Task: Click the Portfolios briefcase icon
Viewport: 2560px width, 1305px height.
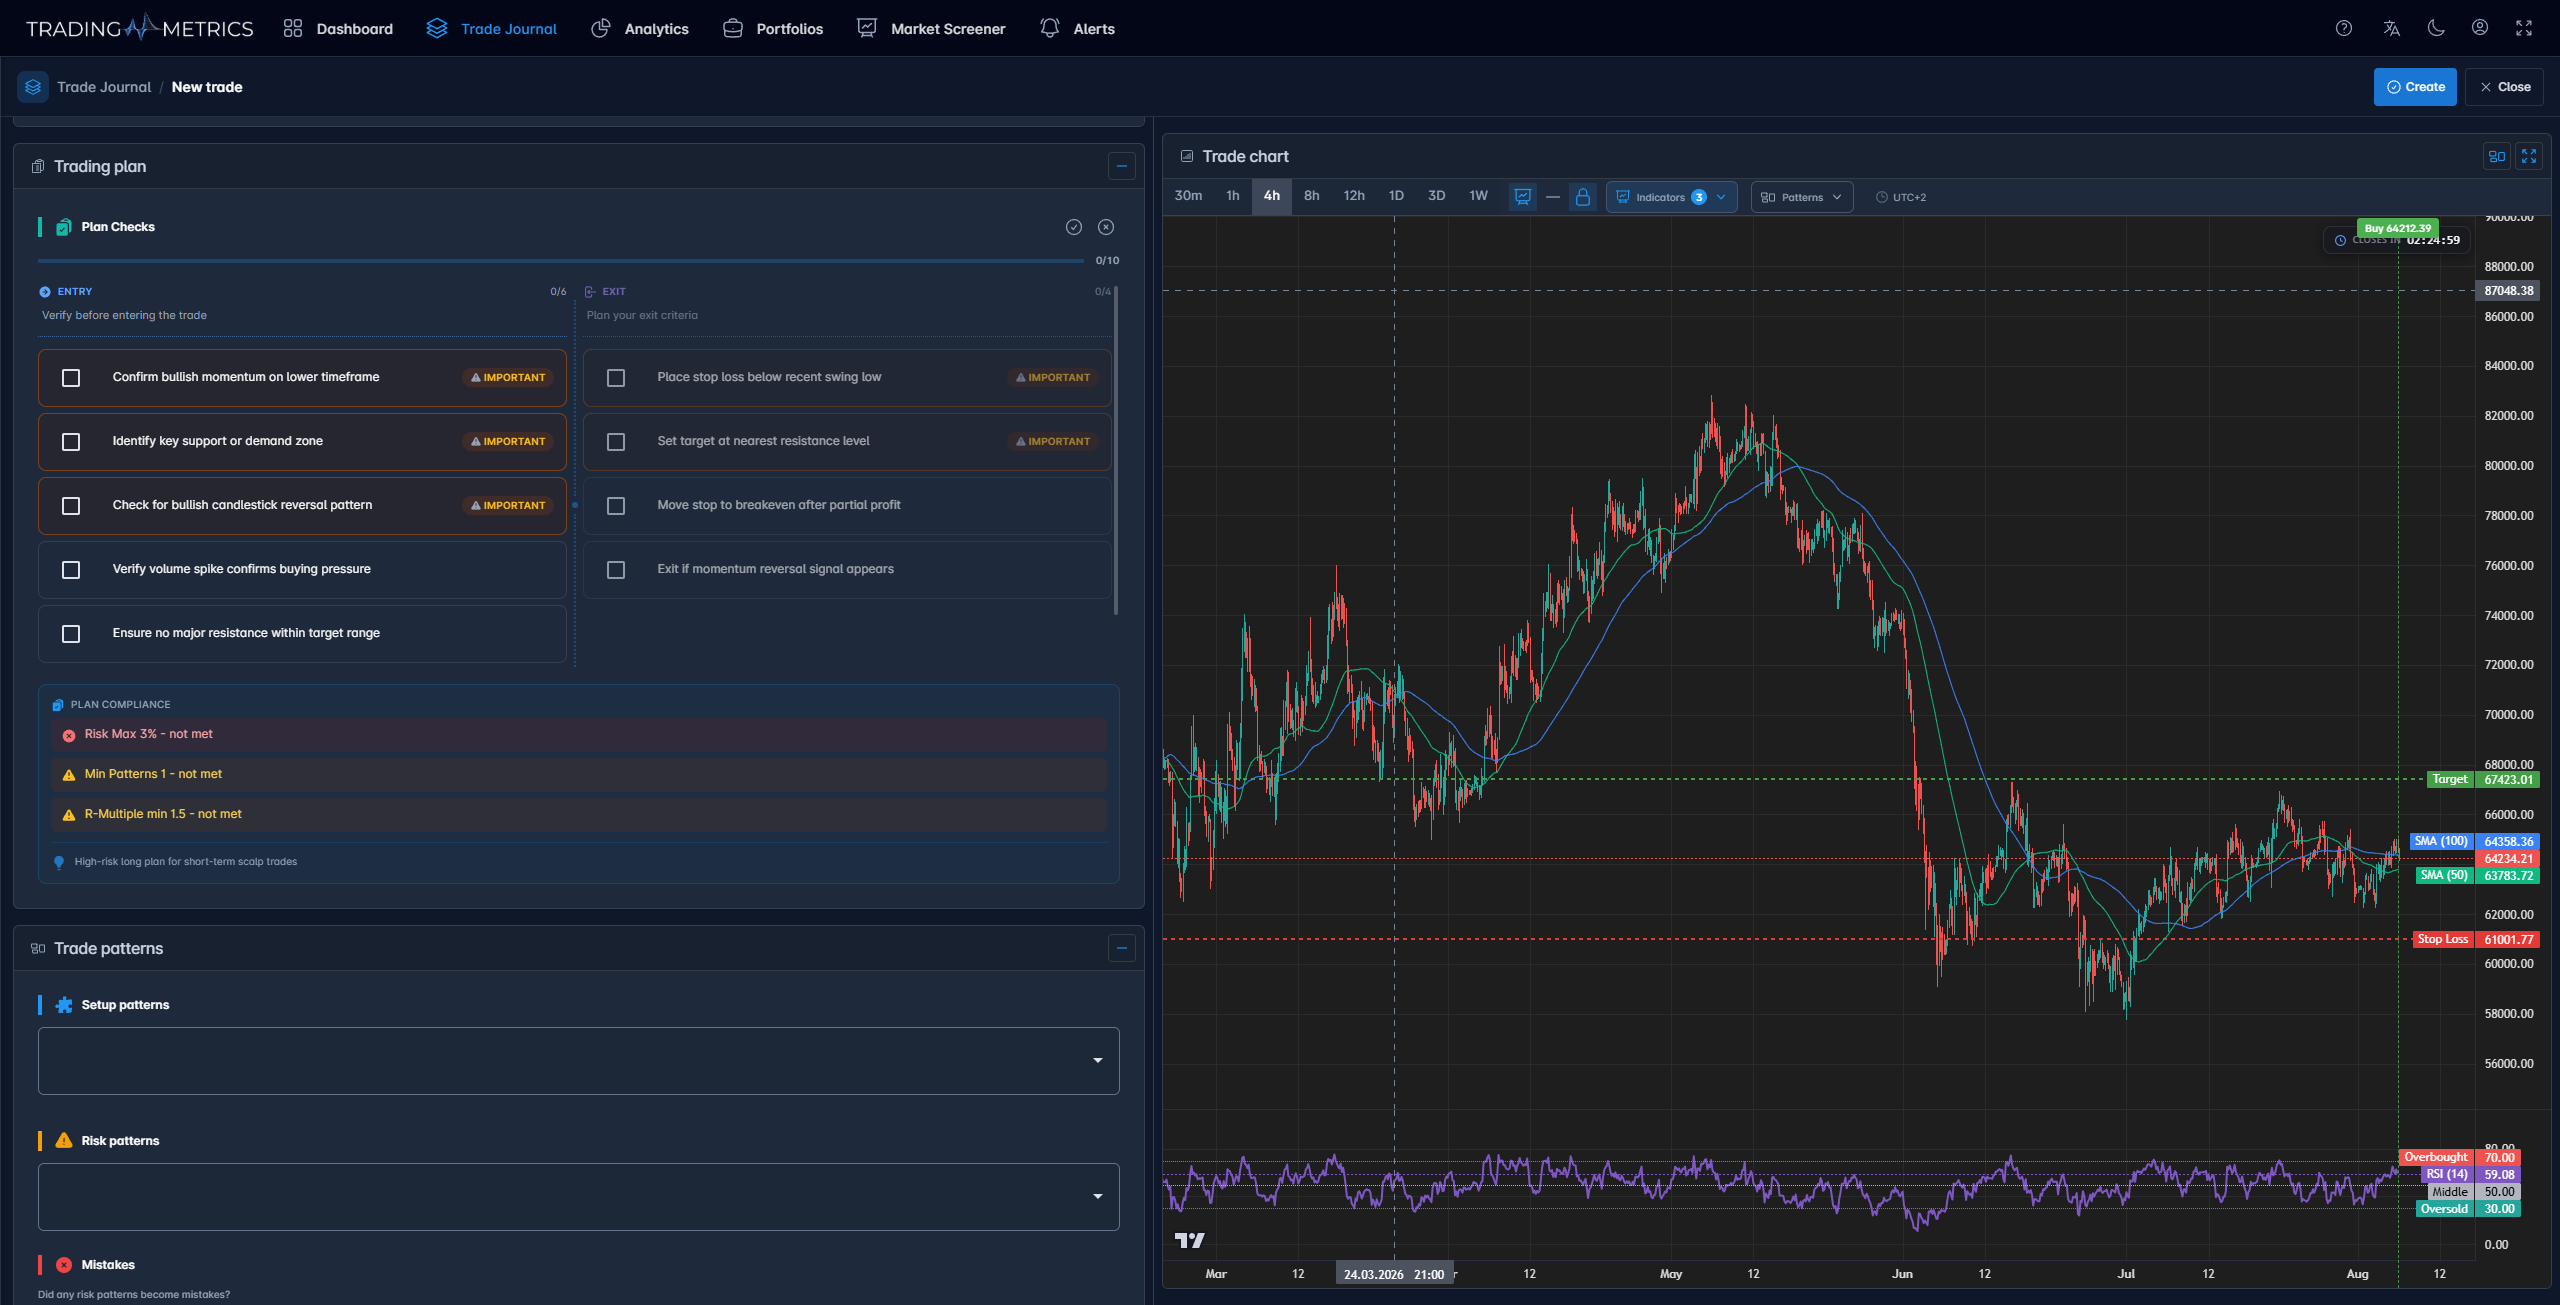Action: tap(732, 28)
